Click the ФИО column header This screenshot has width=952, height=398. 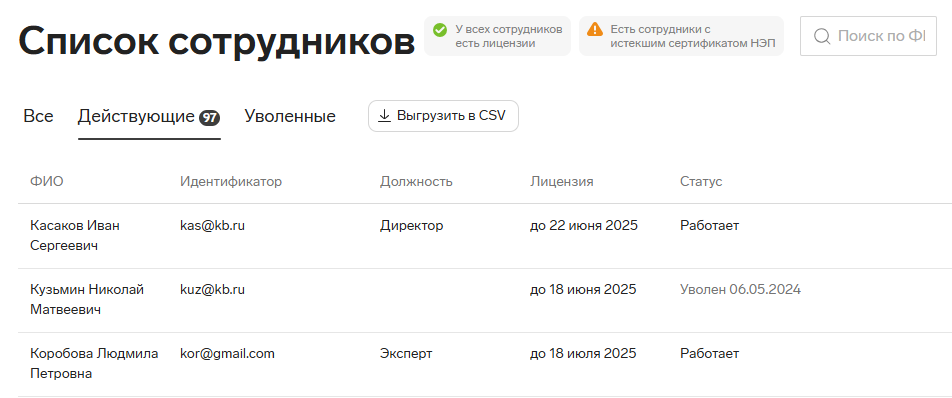pyautogui.click(x=47, y=181)
